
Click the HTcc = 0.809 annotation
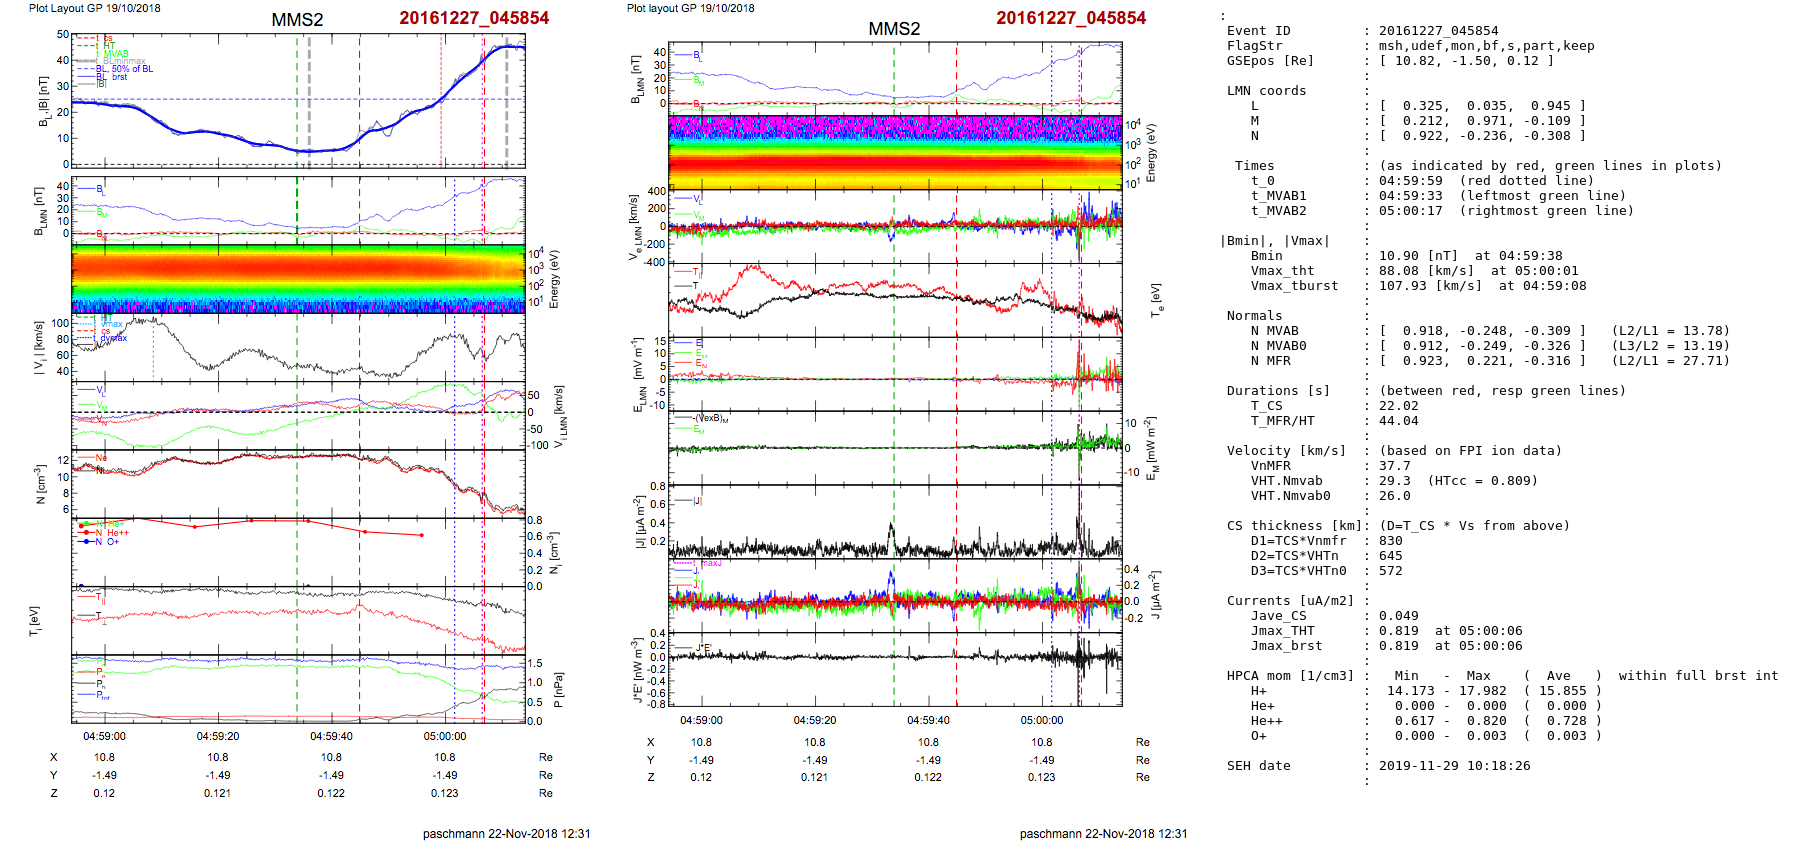click(1468, 481)
